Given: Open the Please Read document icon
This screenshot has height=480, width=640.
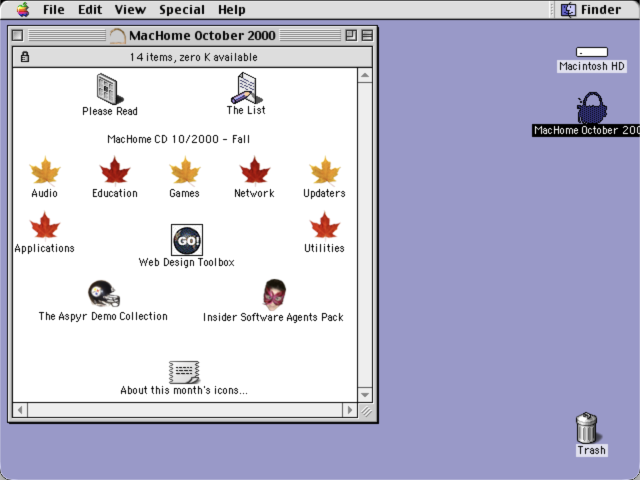Looking at the screenshot, I should tap(109, 89).
